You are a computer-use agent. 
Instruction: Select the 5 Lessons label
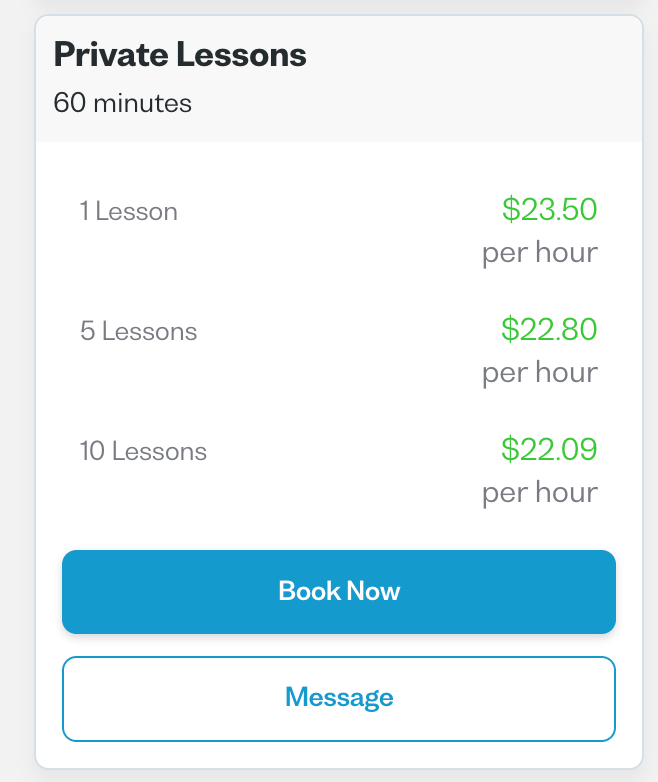[139, 331]
